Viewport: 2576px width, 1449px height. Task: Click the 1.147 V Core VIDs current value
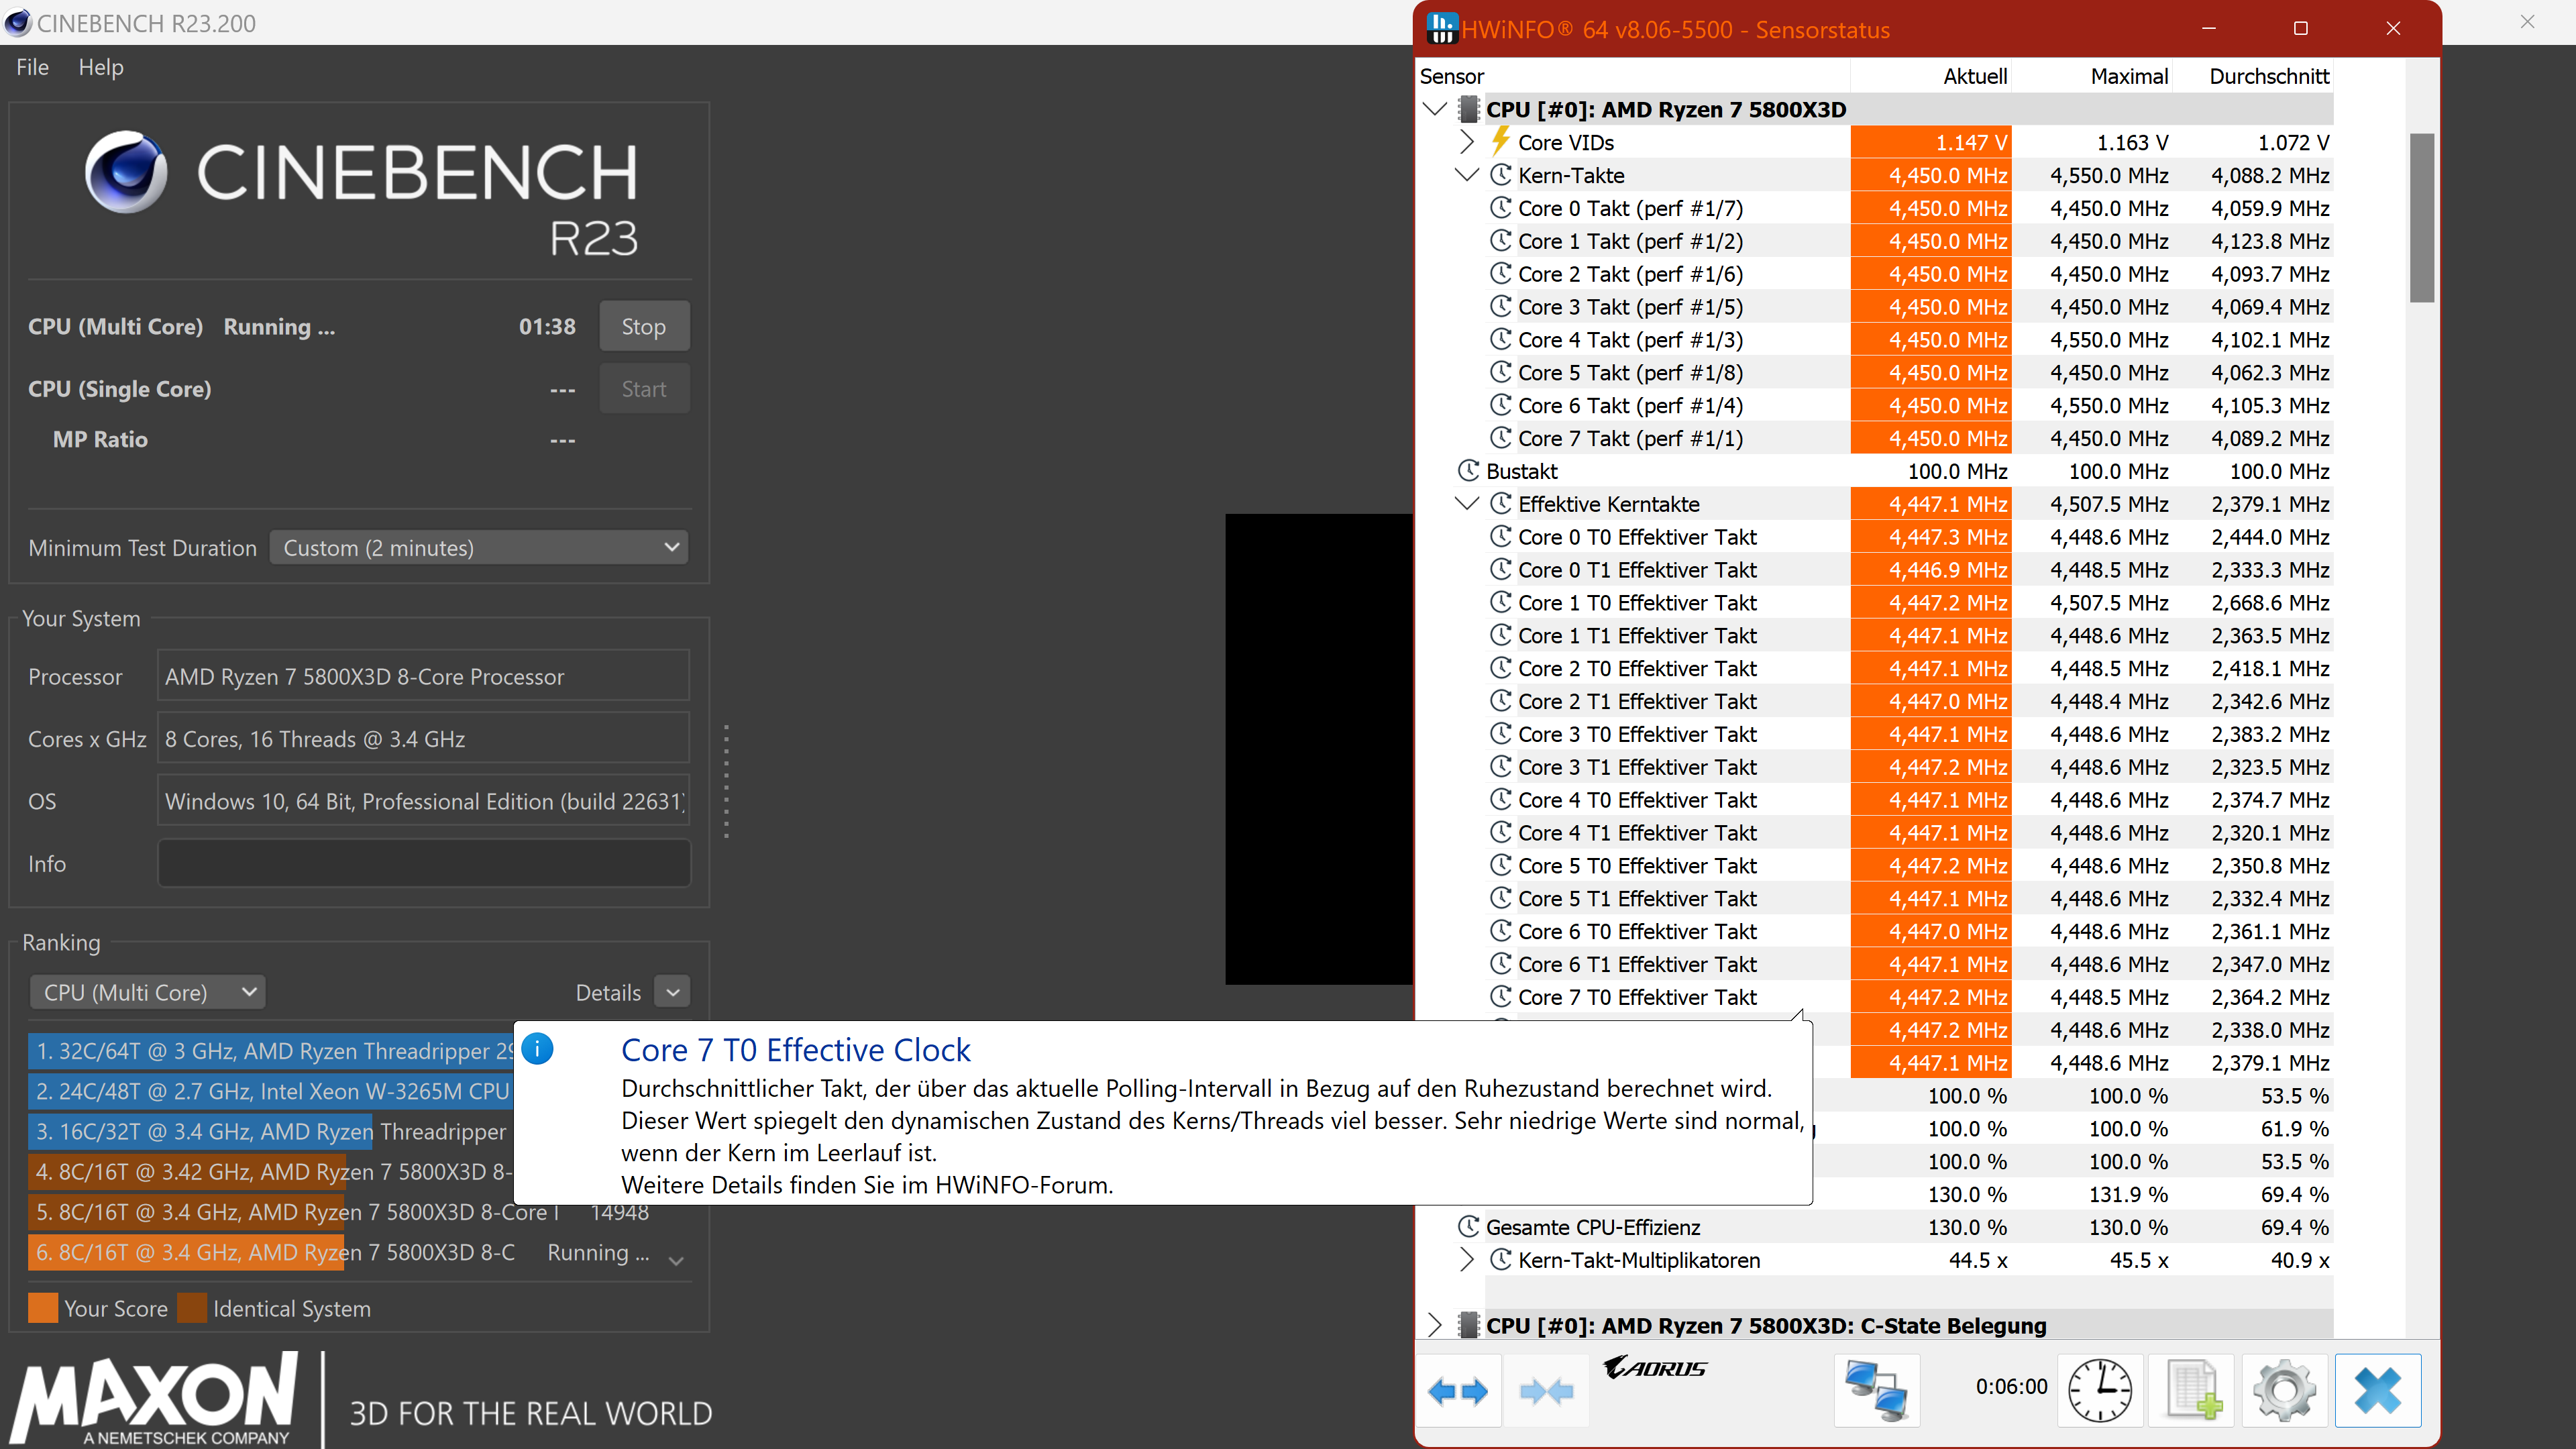1931,142
